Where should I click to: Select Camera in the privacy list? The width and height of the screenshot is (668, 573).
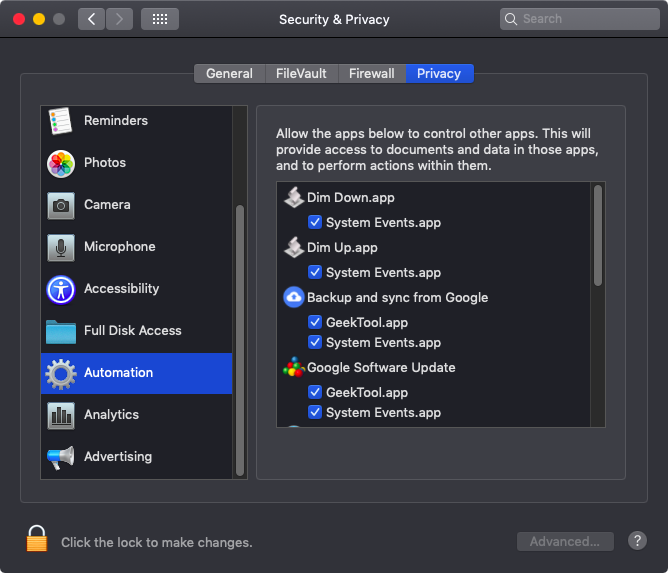click(x=136, y=205)
